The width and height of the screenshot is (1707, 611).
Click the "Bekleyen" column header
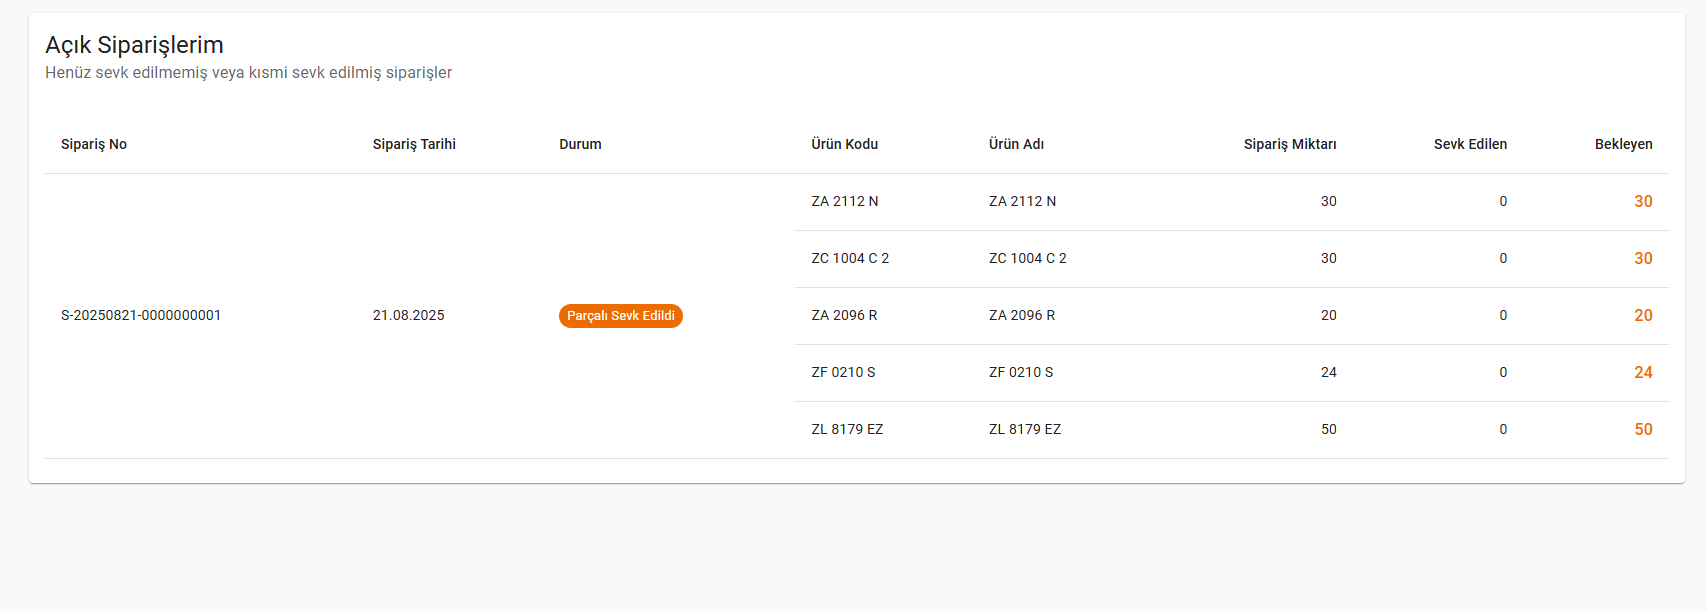[x=1623, y=144]
